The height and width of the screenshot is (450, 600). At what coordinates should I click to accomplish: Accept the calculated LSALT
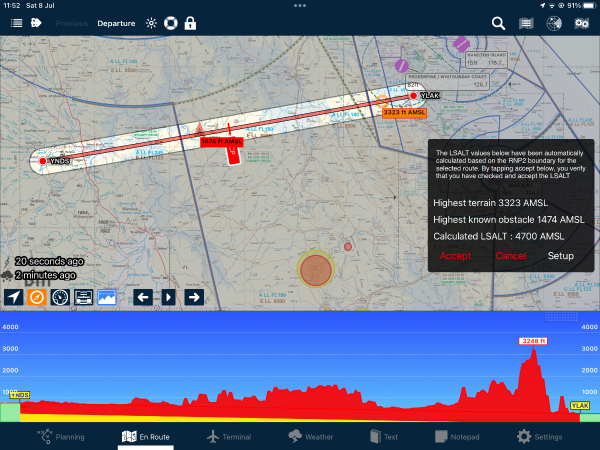[455, 256]
